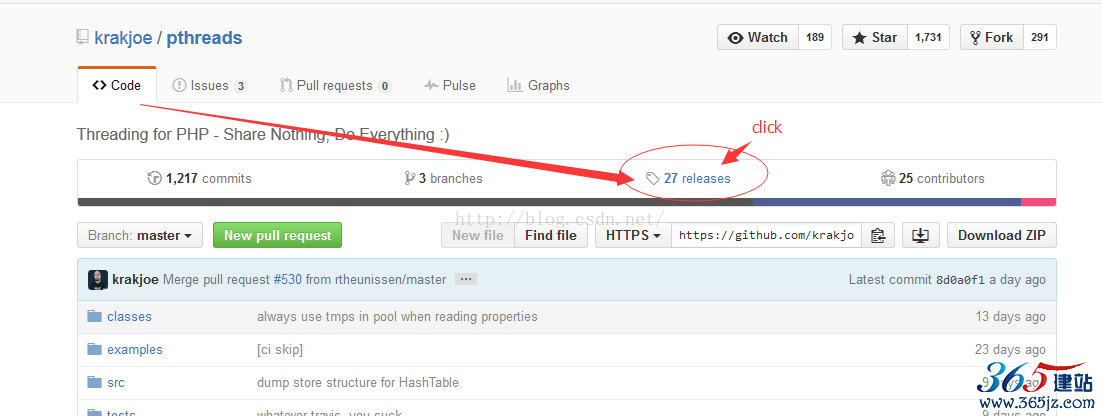Fork the pthreads repository
1102x416 pixels.
(x=992, y=37)
